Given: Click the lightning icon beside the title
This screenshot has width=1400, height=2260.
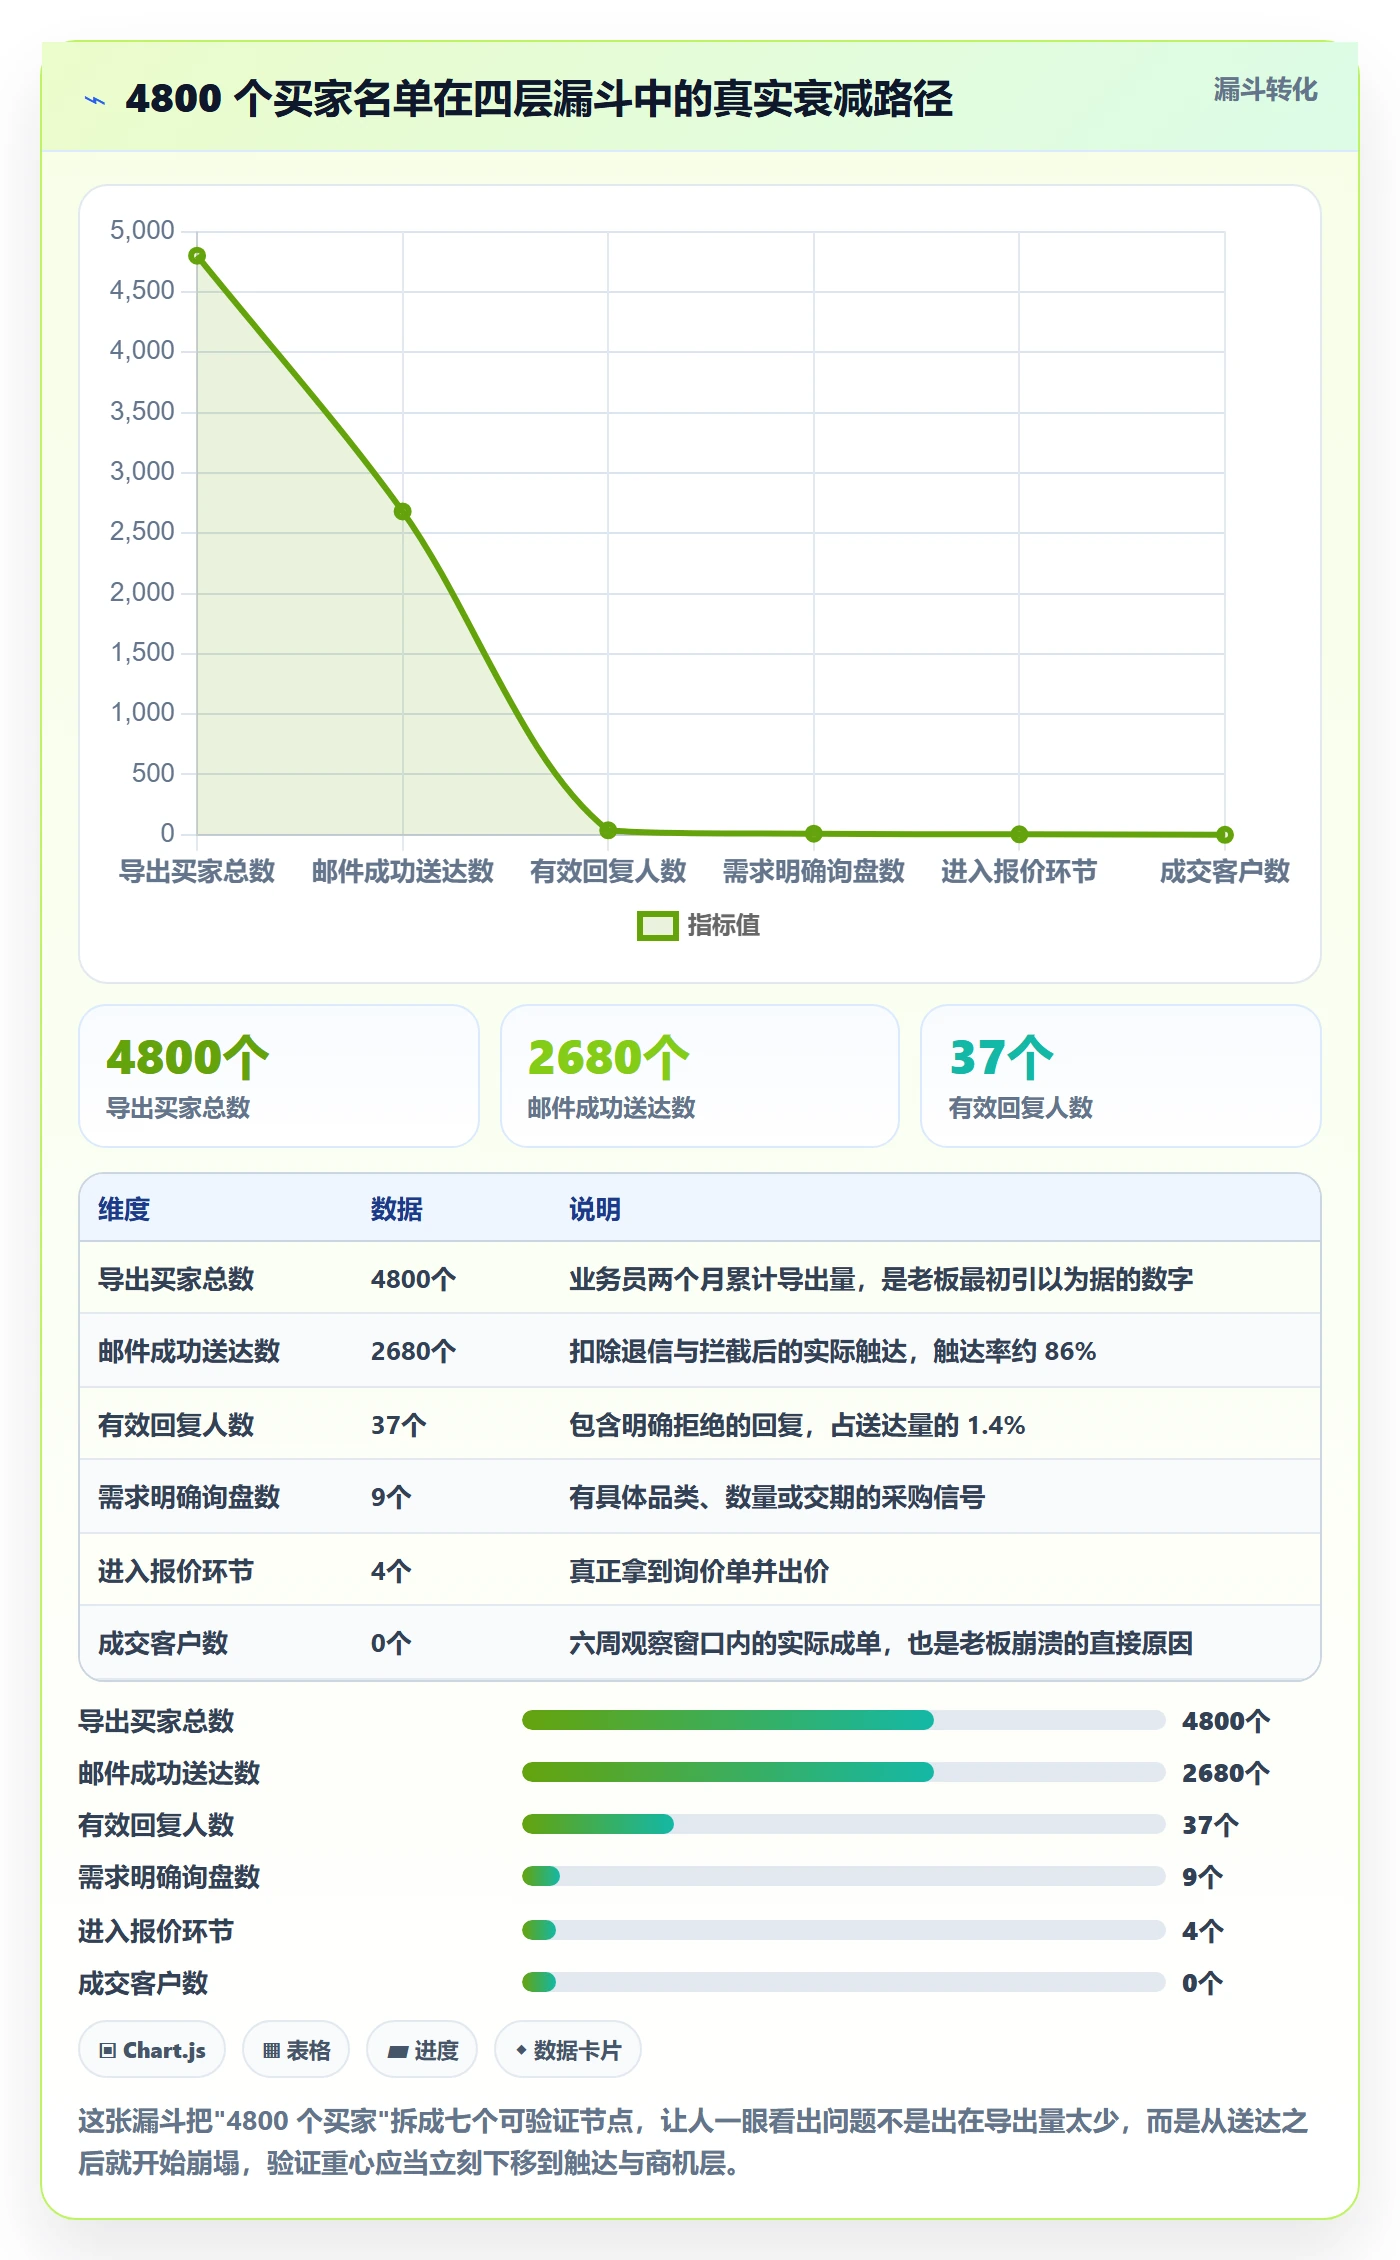Looking at the screenshot, I should 95,100.
